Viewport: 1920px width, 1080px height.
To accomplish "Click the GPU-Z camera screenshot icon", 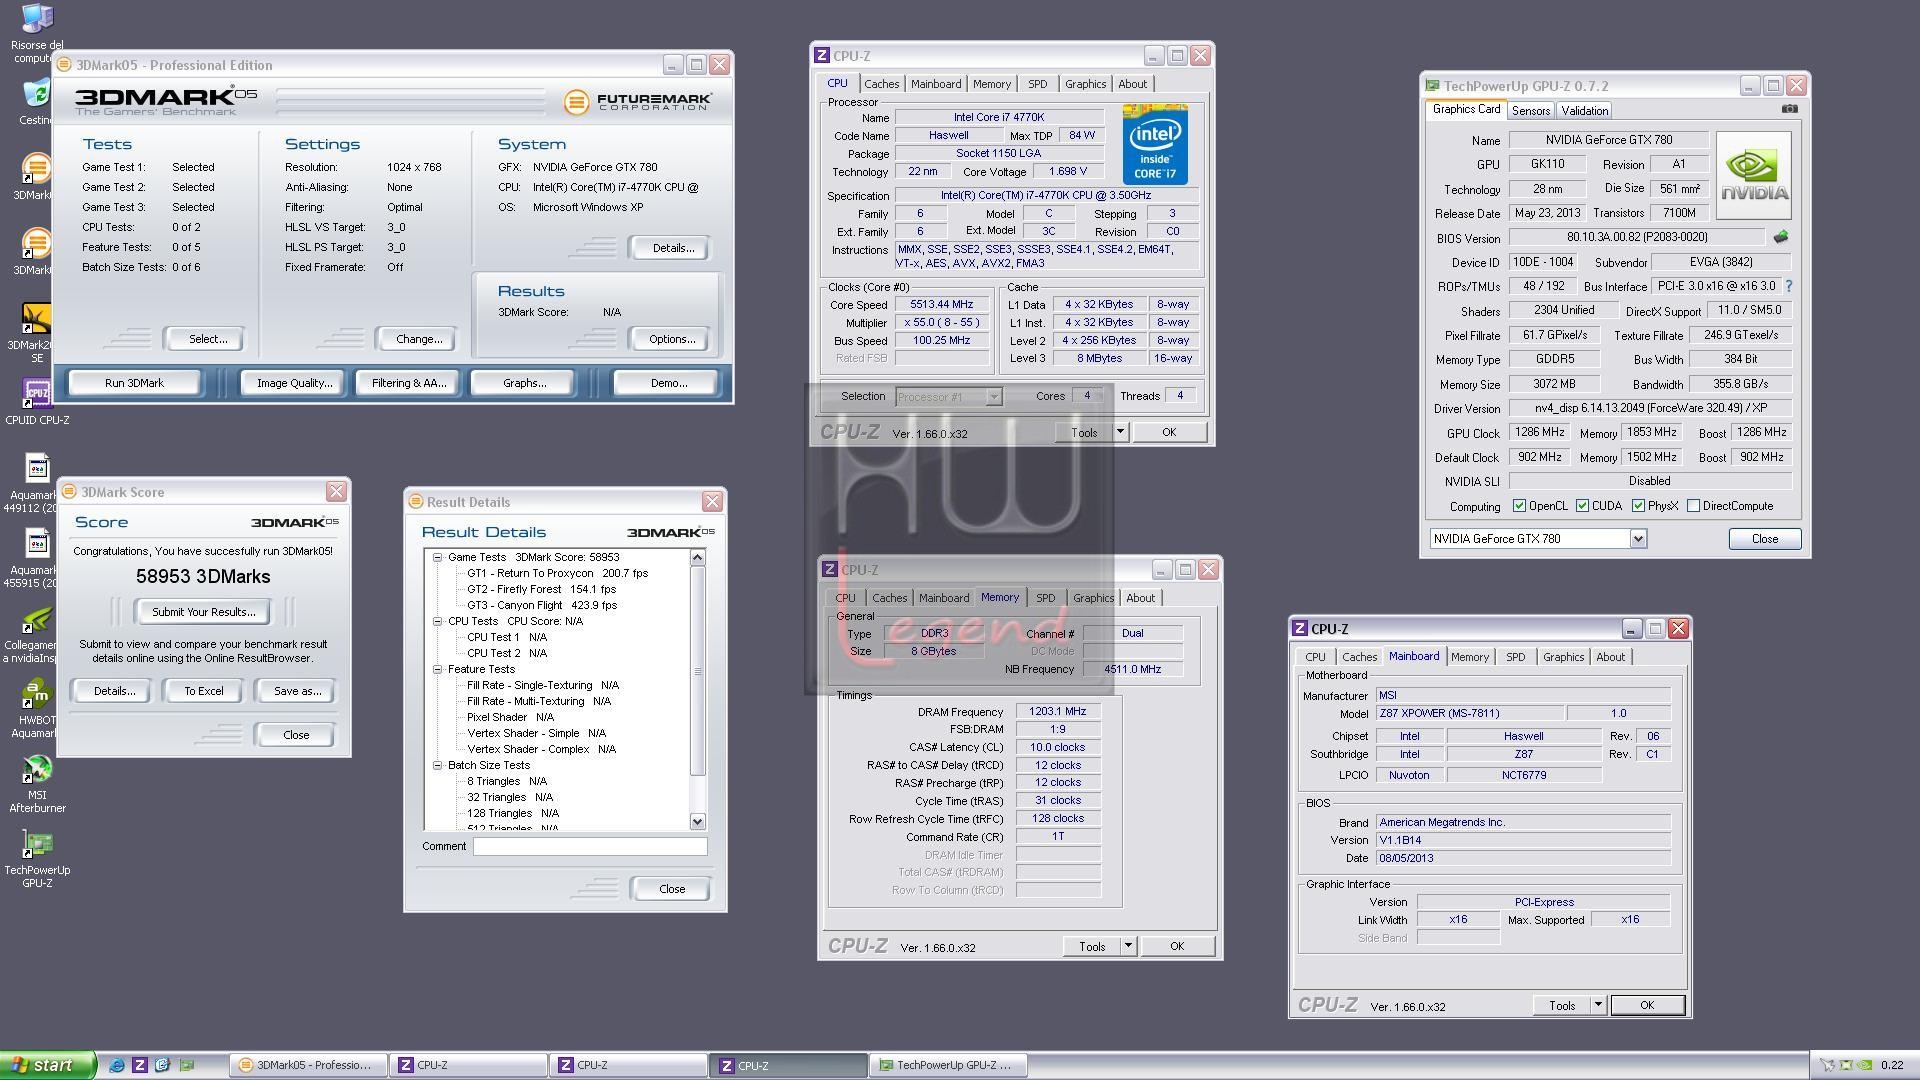I will click(1790, 109).
